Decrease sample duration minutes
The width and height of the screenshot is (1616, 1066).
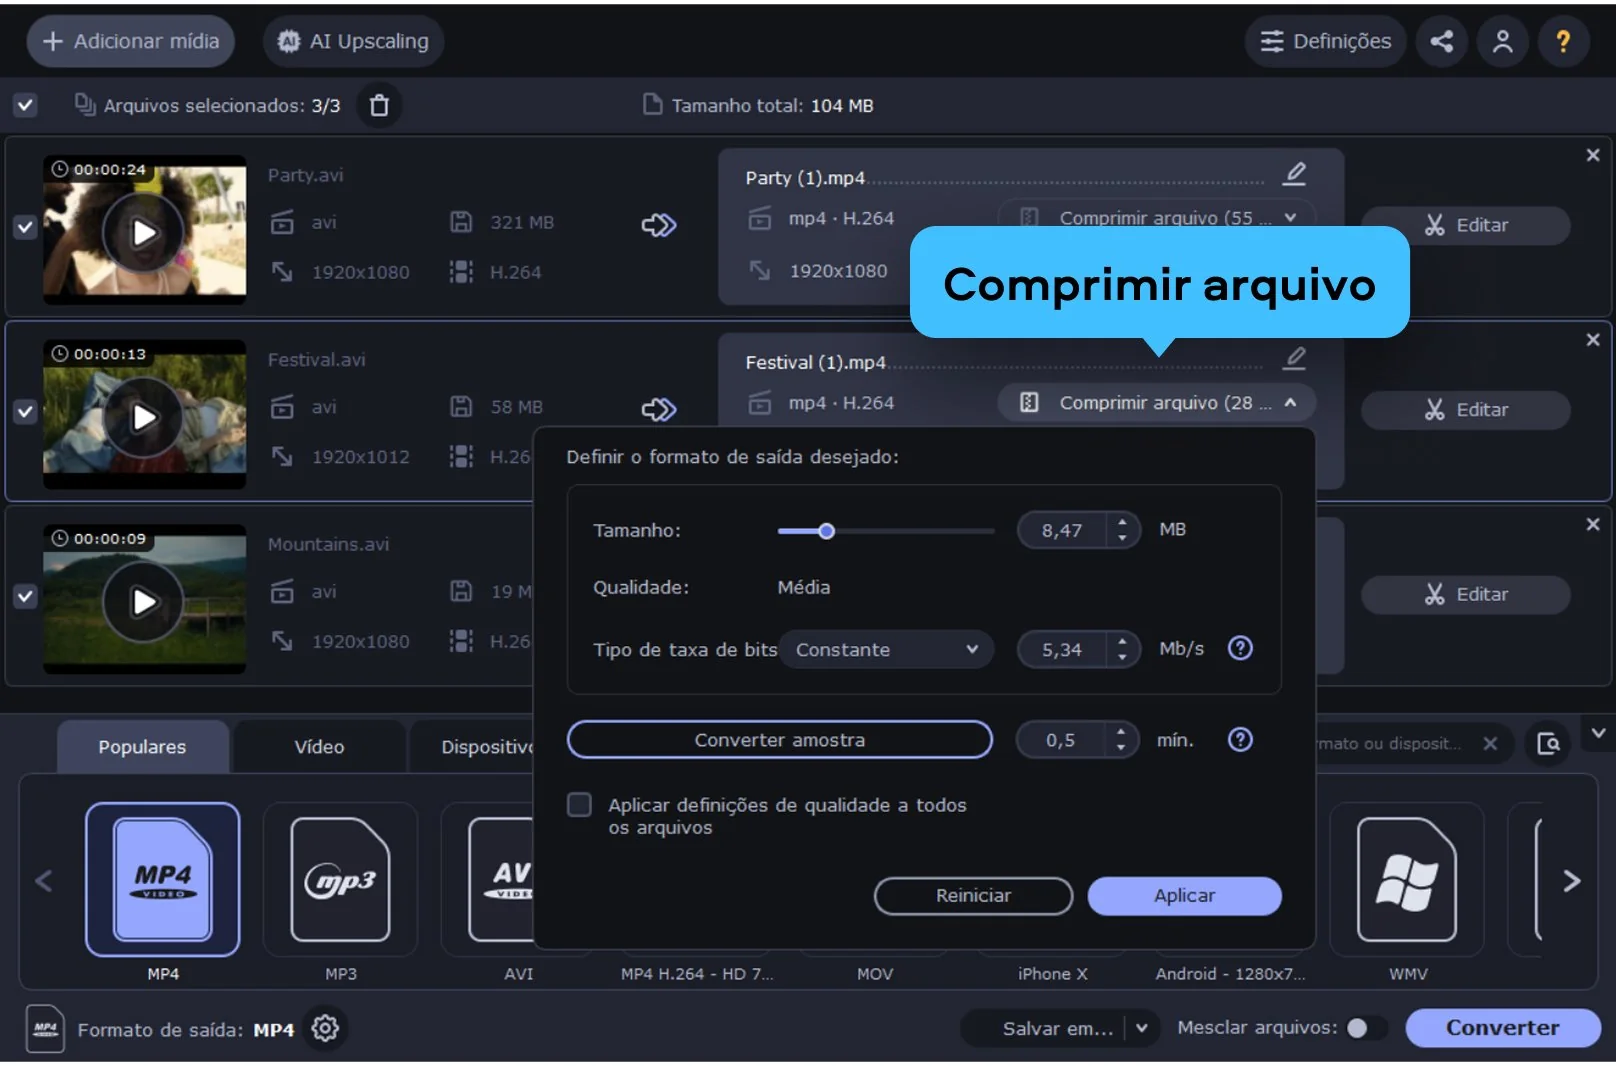tap(1121, 748)
